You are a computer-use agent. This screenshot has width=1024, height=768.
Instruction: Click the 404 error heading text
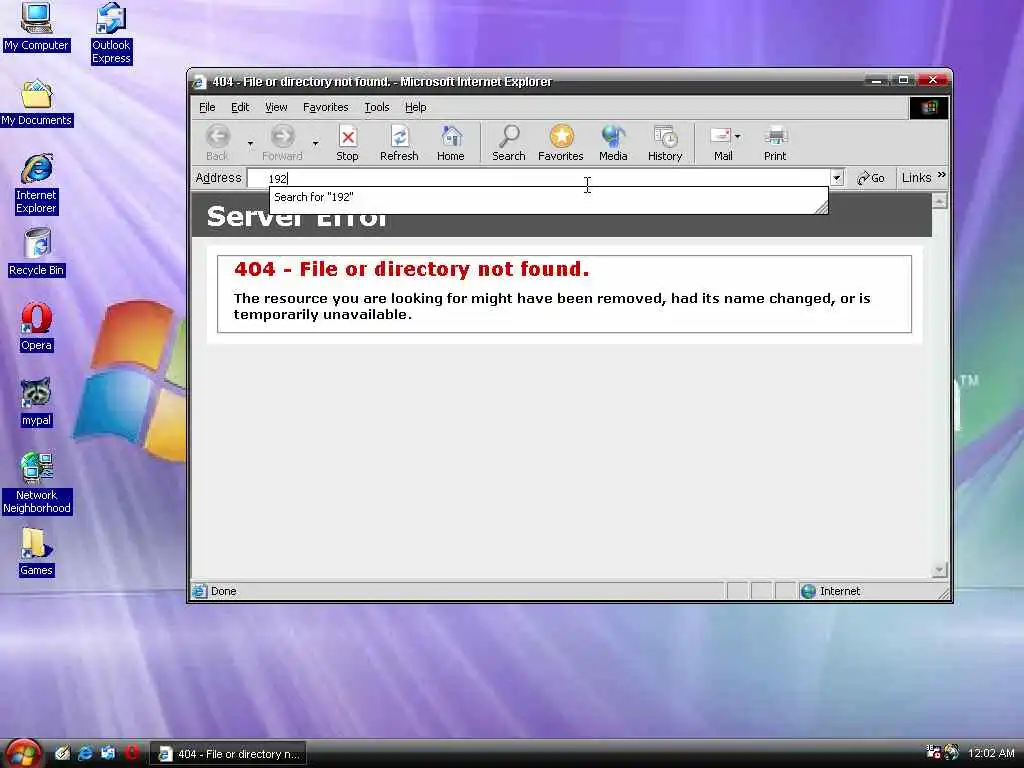click(x=411, y=268)
